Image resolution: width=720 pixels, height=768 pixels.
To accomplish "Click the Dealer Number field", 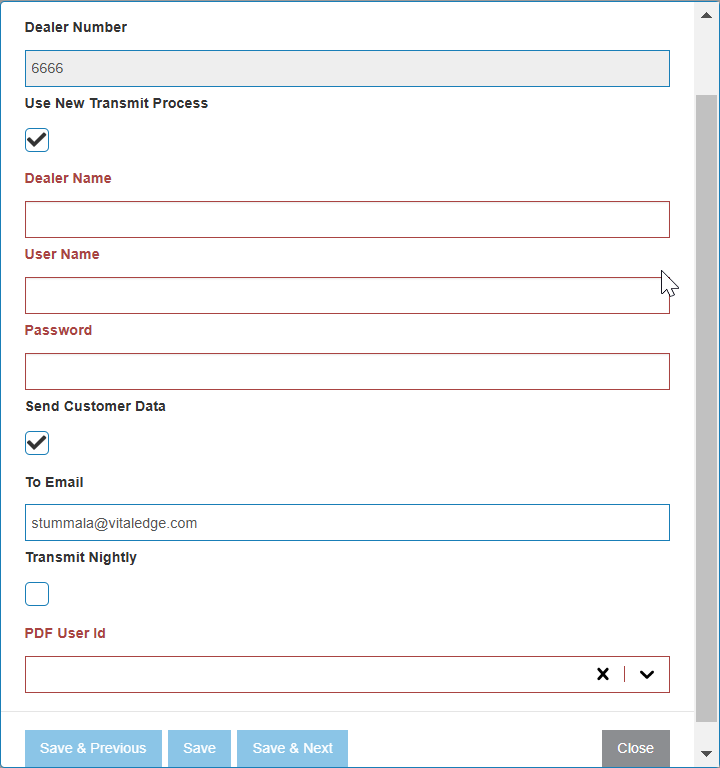I will click(x=347, y=69).
